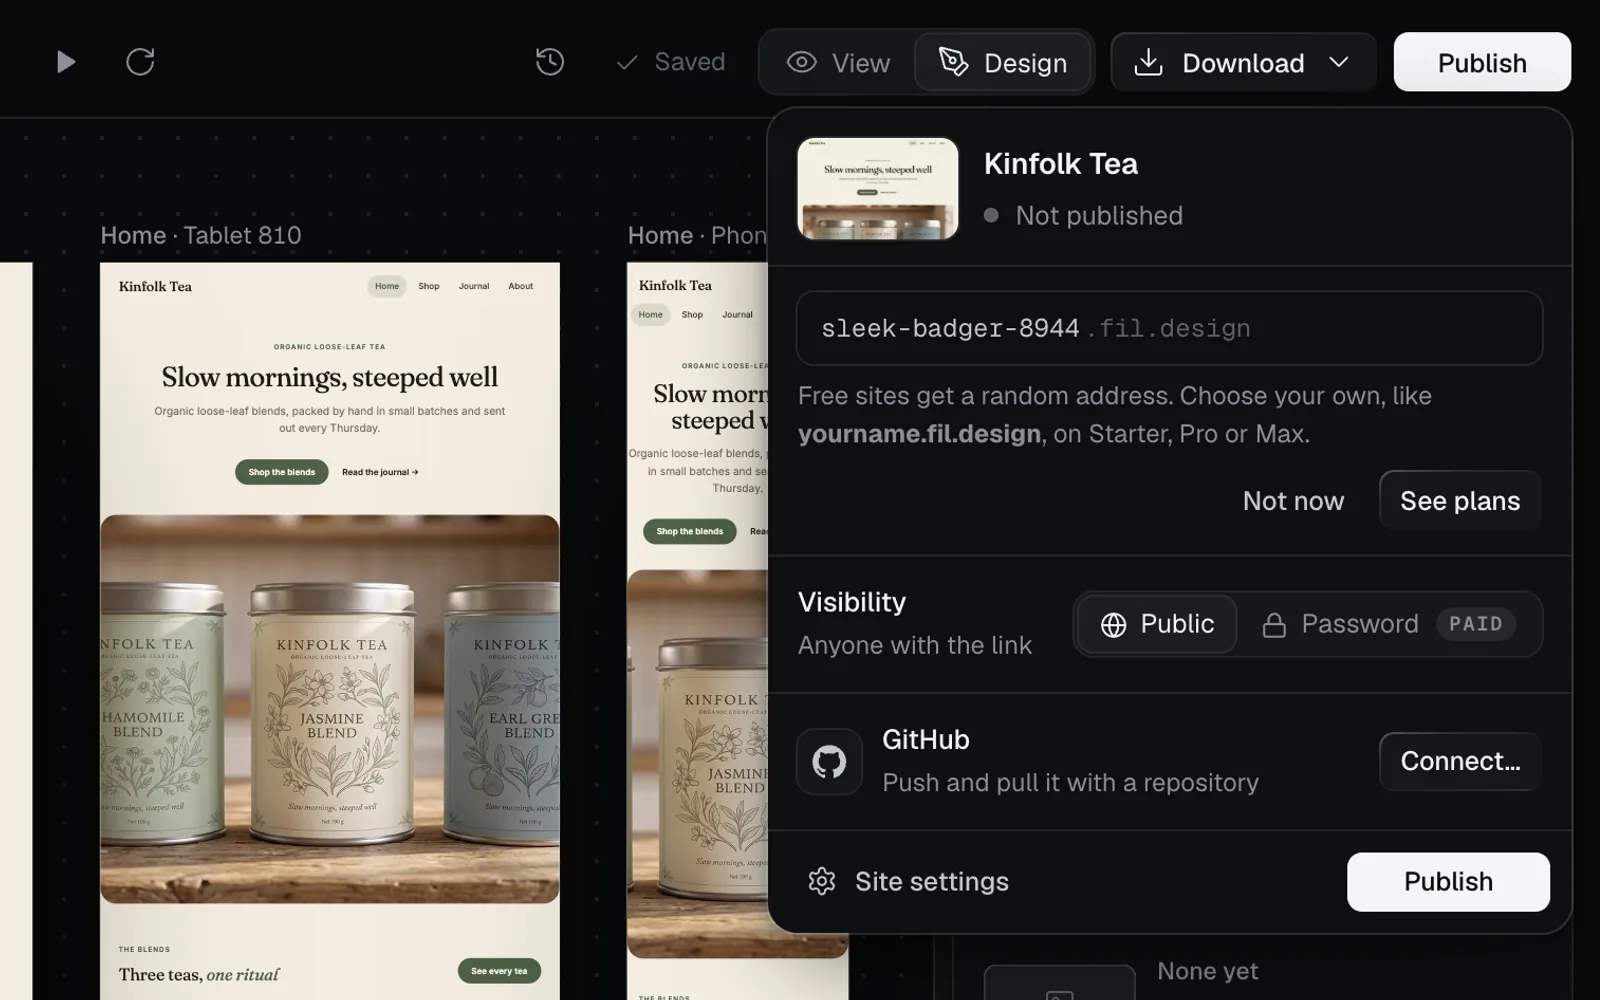Click the refresh arrow icon

pos(140,62)
